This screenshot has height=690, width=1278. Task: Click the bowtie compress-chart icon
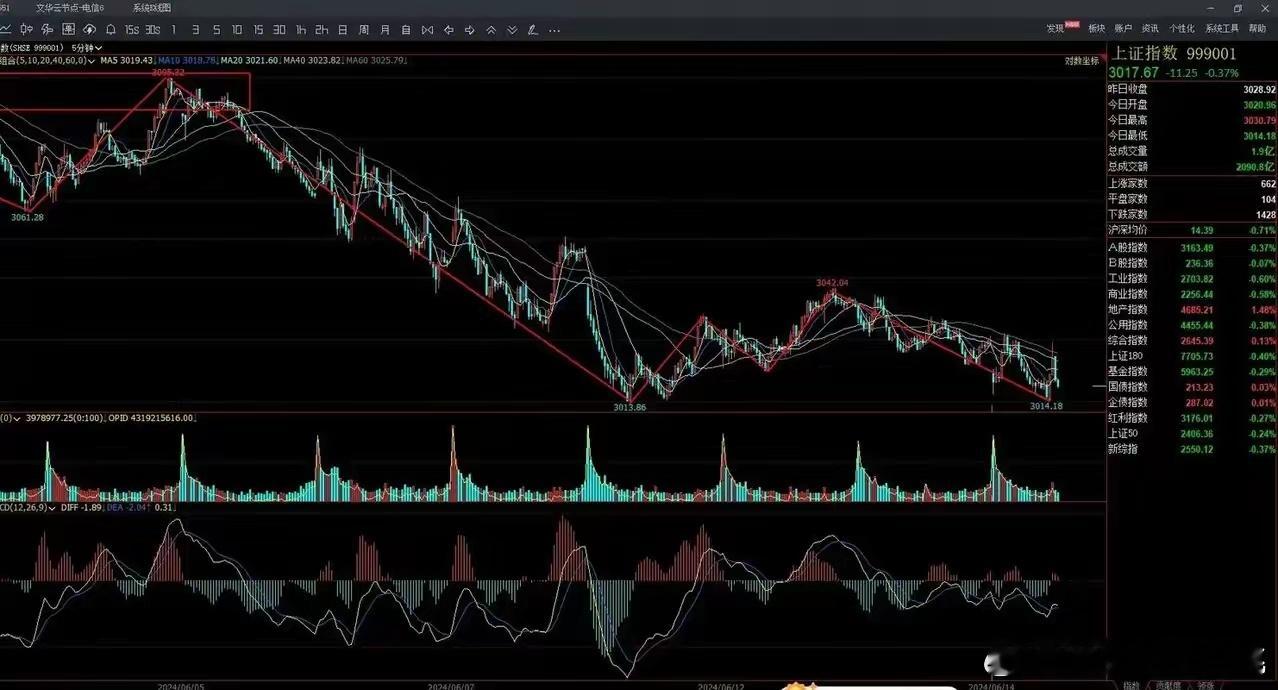tap(426, 30)
